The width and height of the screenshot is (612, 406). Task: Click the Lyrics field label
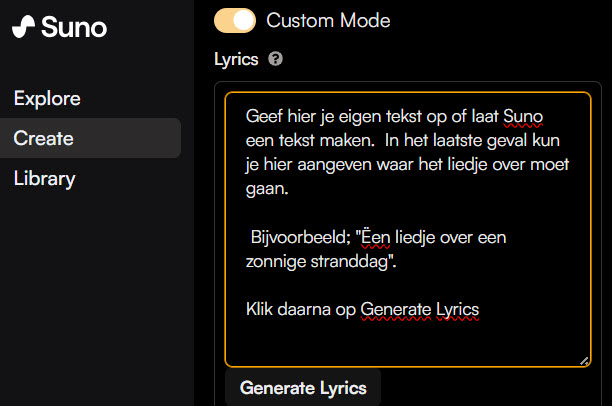click(x=236, y=59)
